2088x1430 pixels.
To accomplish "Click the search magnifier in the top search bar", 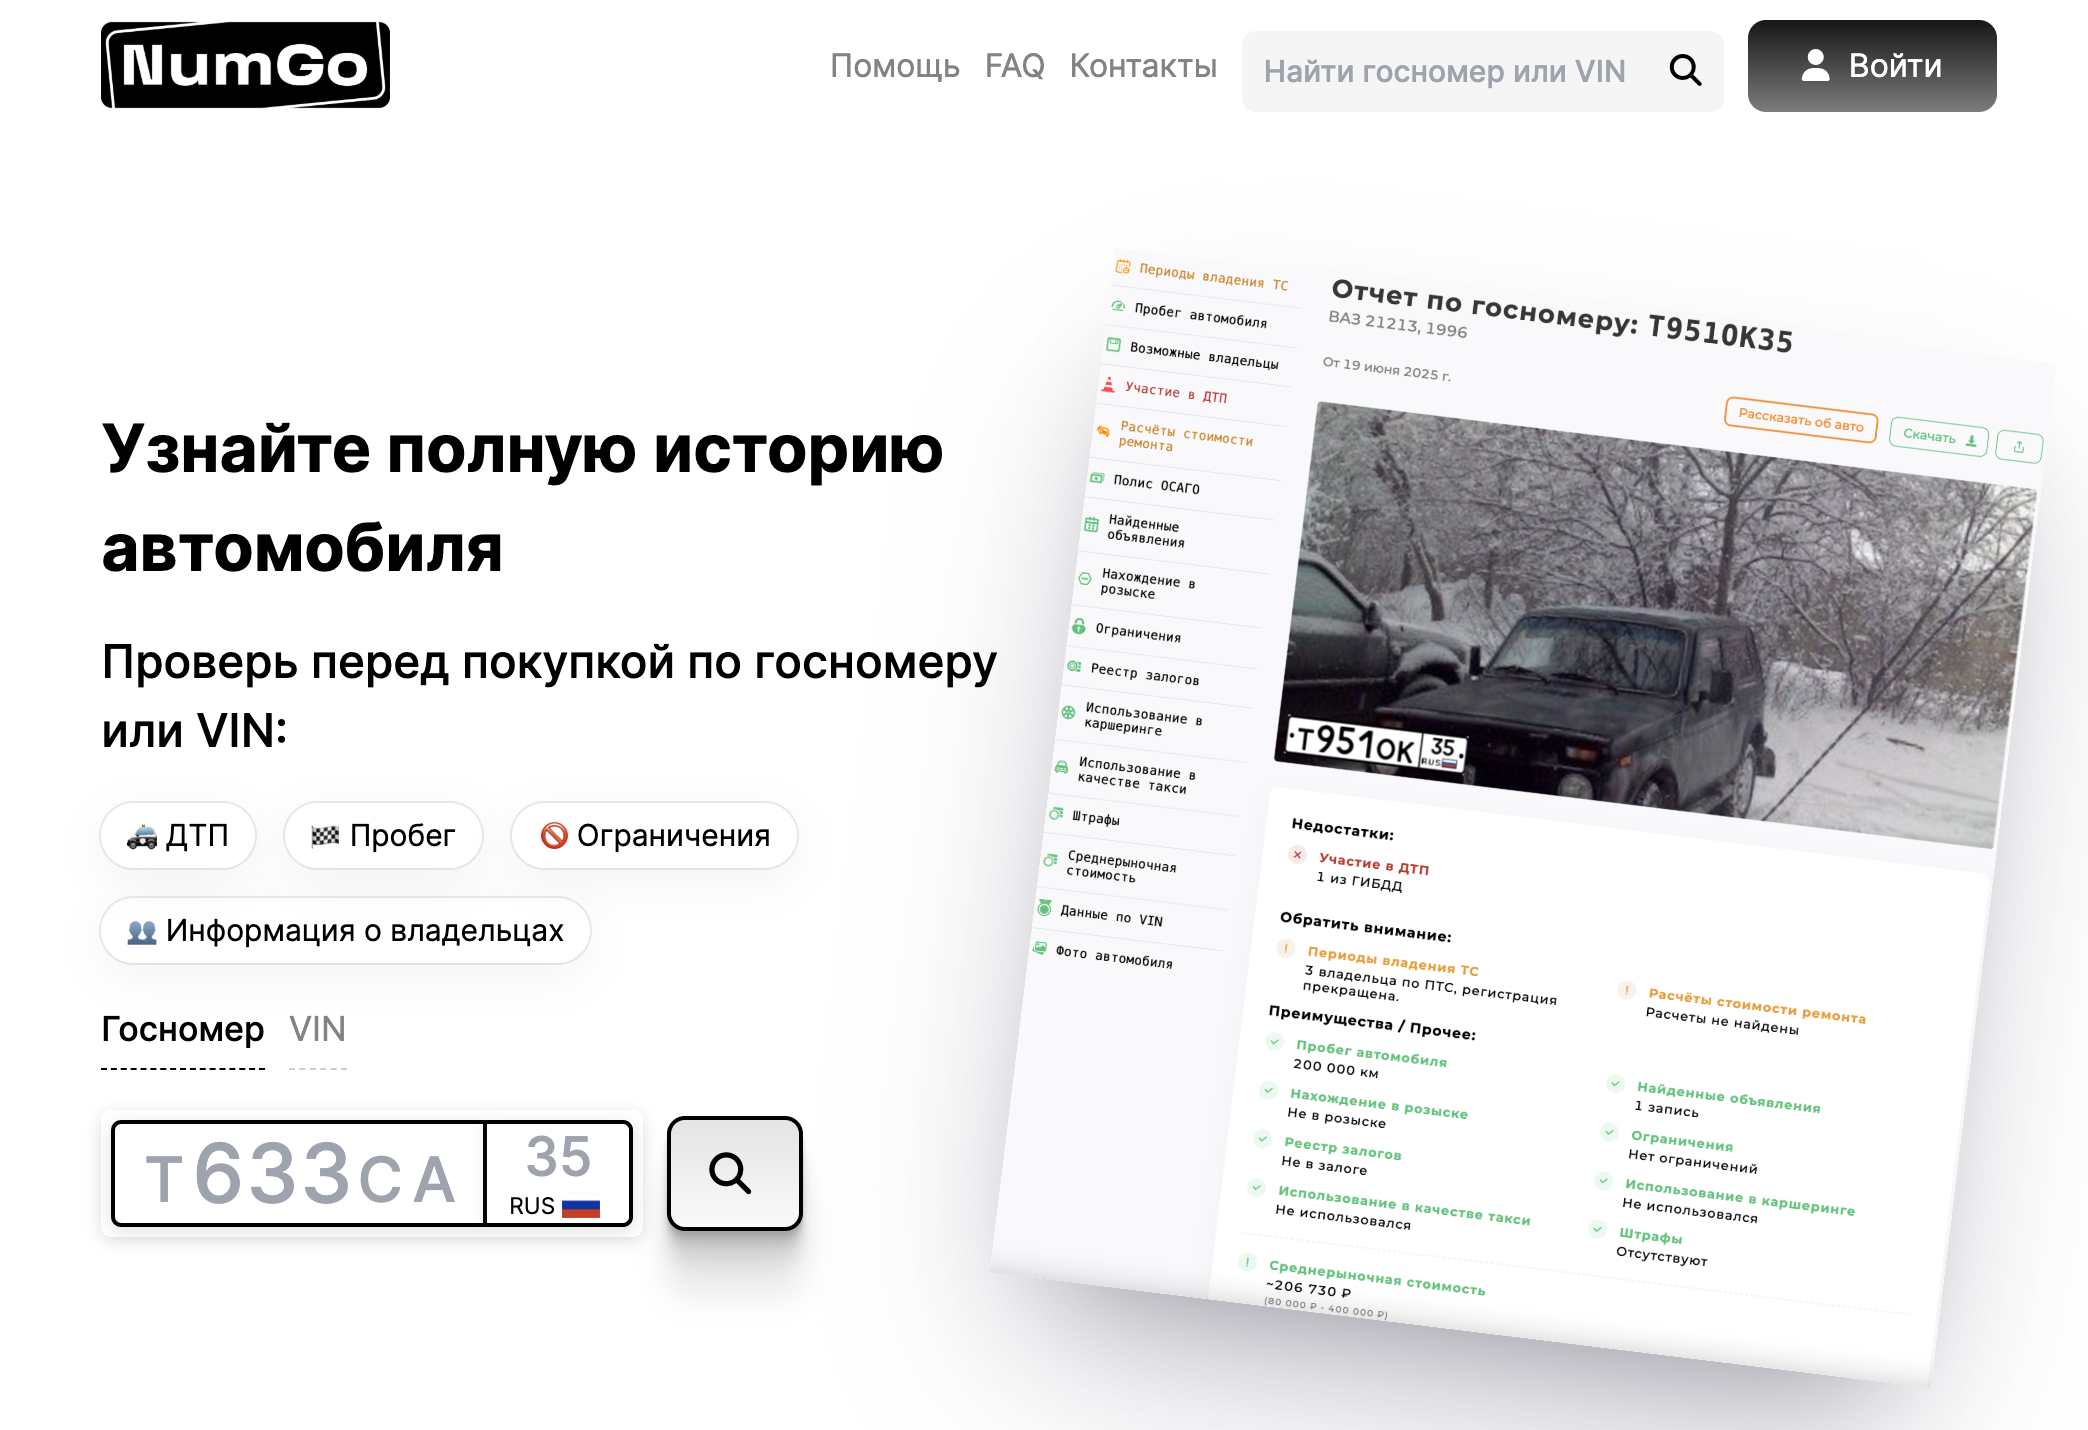I will pos(1686,70).
